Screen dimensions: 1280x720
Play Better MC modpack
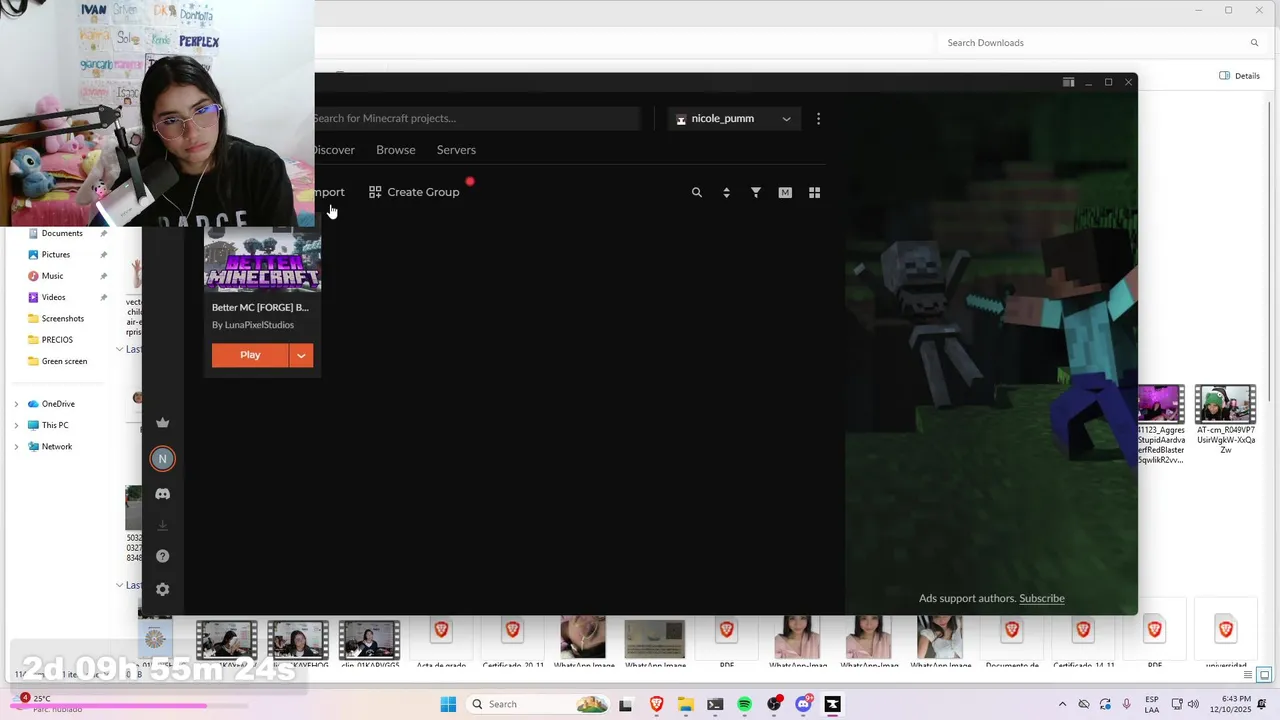[x=250, y=355]
